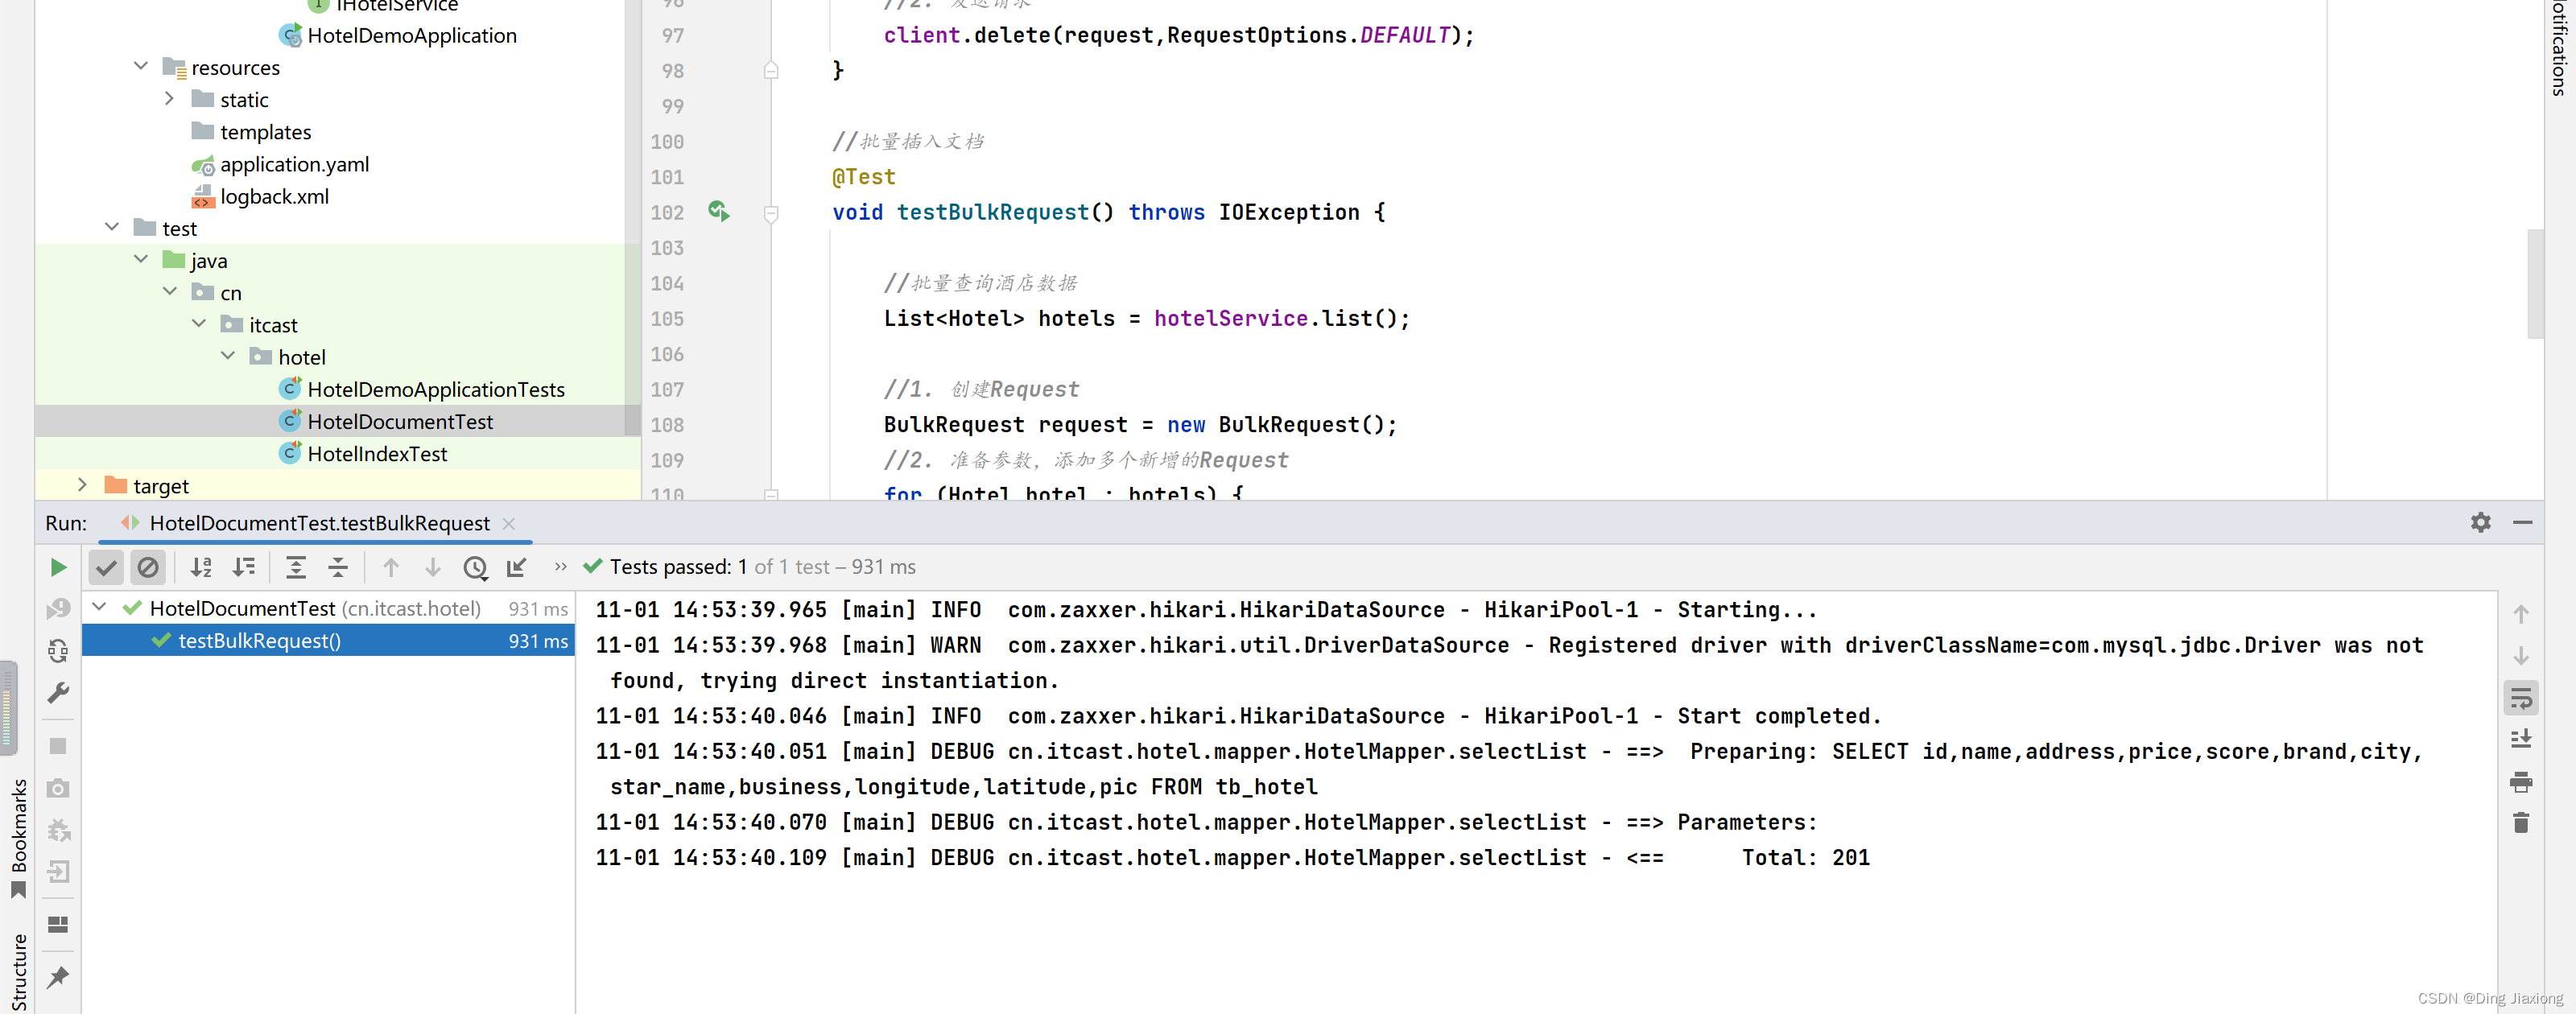
Task: Close the HotelDocumentTest.testBulkRequest run tab
Action: point(509,523)
